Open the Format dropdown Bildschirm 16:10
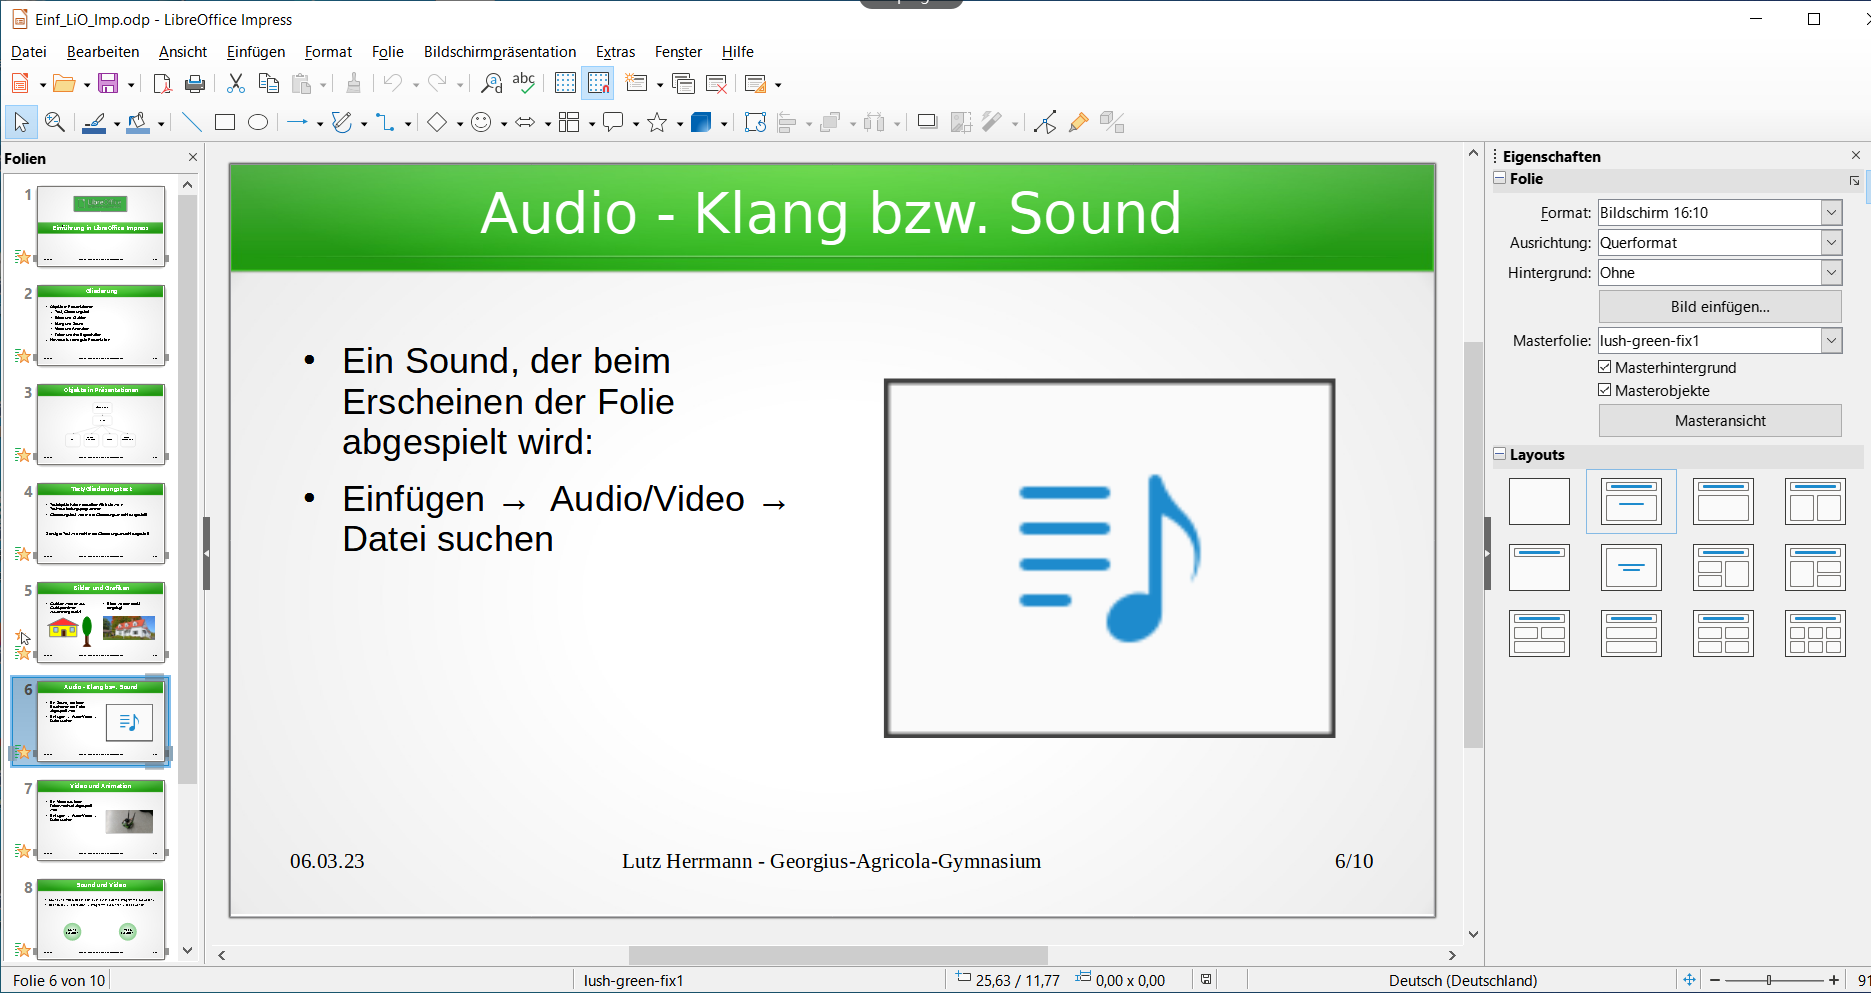The width and height of the screenshot is (1871, 993). 1830,213
